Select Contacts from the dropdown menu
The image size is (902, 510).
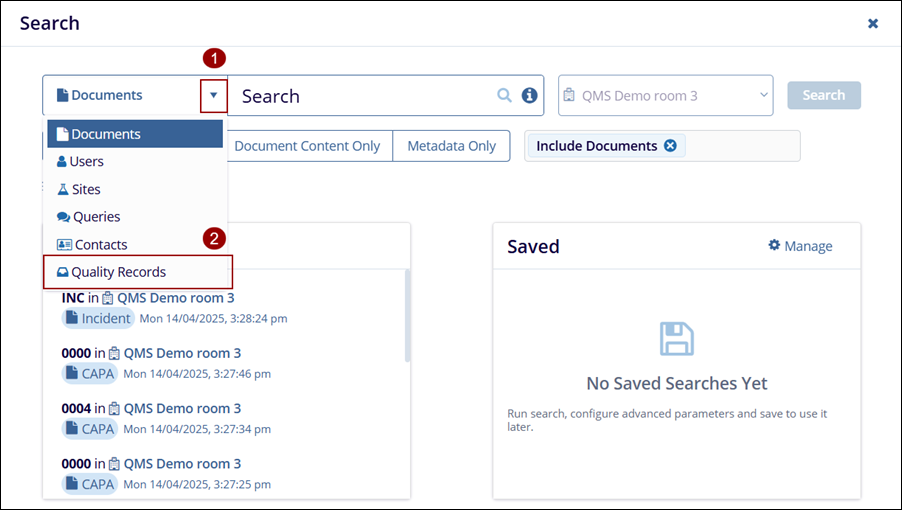click(x=100, y=245)
